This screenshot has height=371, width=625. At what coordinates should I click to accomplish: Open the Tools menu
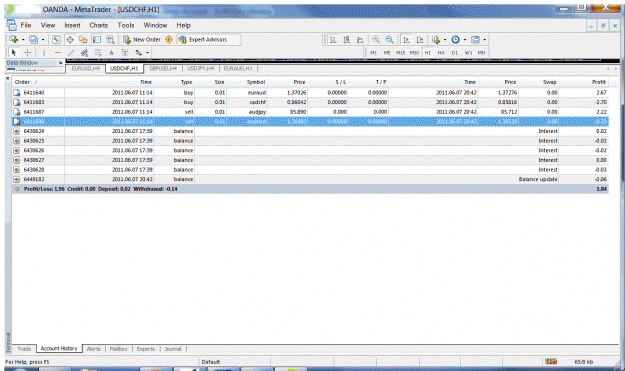click(126, 25)
